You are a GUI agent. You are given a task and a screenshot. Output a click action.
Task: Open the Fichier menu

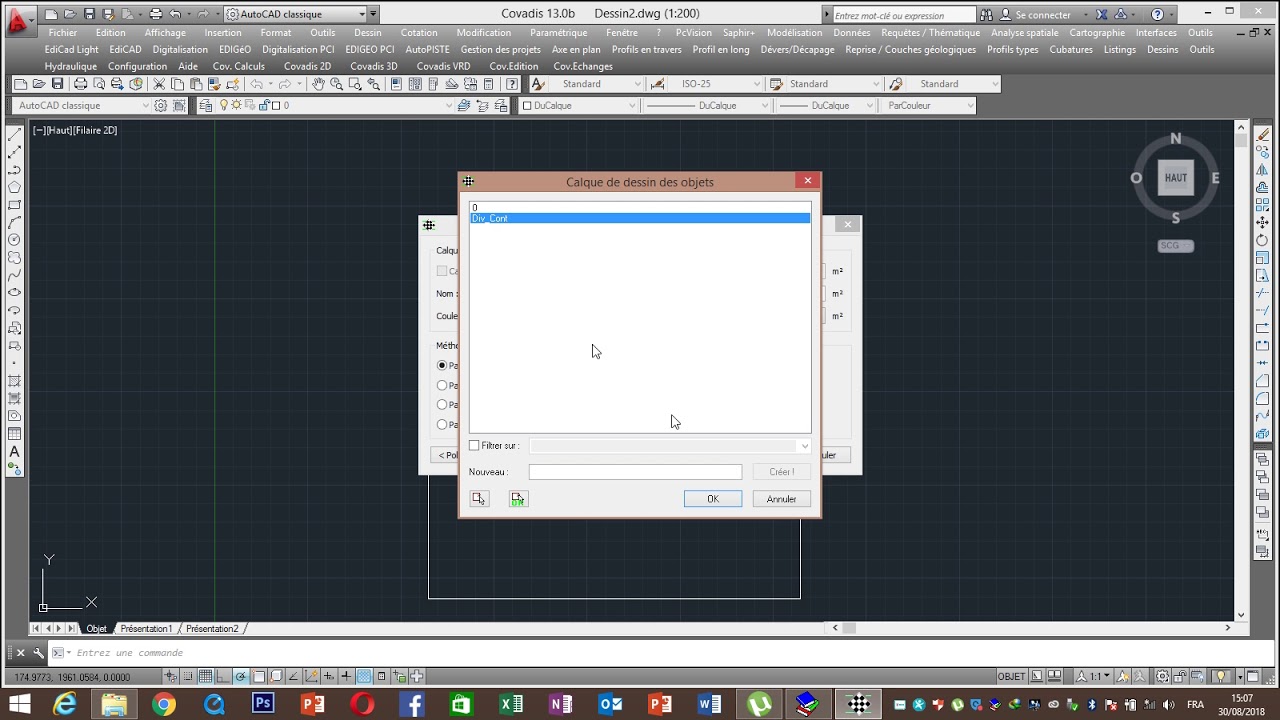click(62, 32)
